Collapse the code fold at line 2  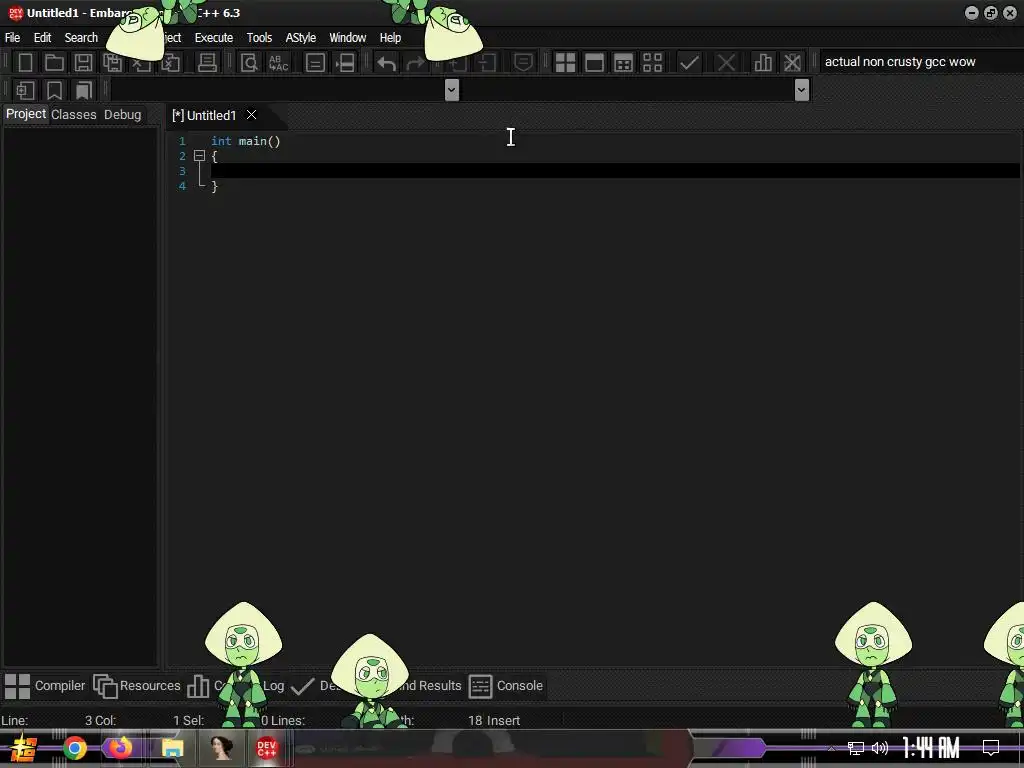coord(199,156)
